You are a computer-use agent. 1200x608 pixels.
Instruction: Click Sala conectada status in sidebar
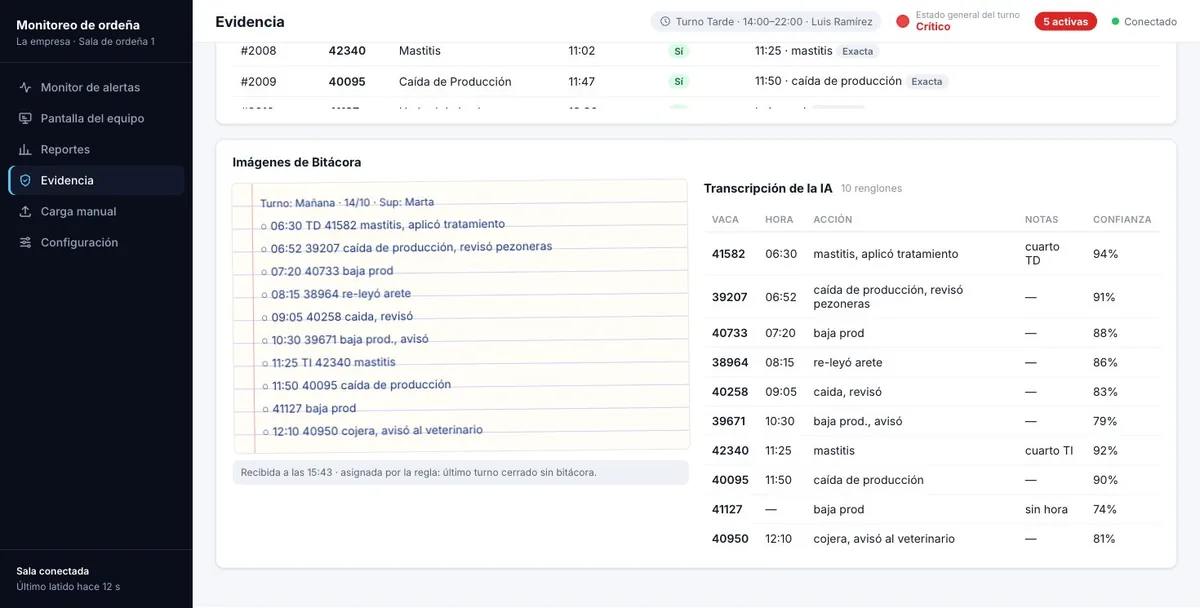pyautogui.click(x=52, y=571)
